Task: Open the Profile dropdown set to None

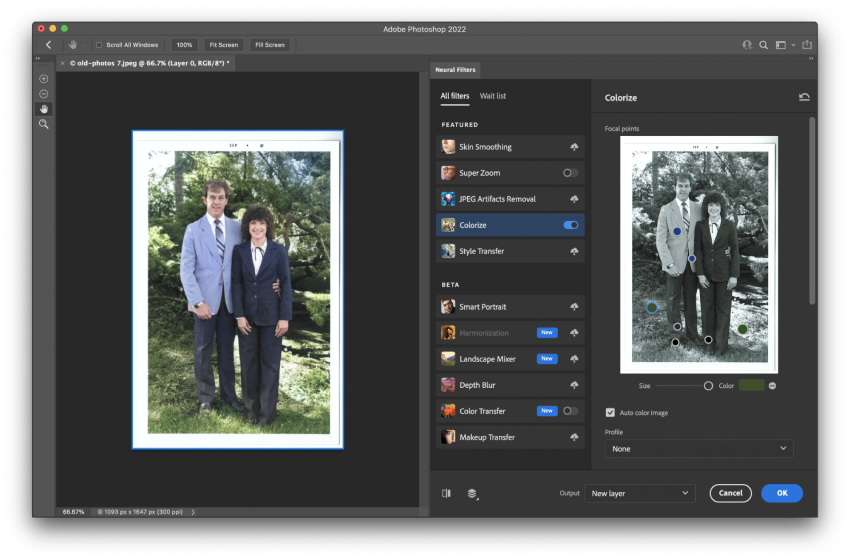Action: (699, 449)
